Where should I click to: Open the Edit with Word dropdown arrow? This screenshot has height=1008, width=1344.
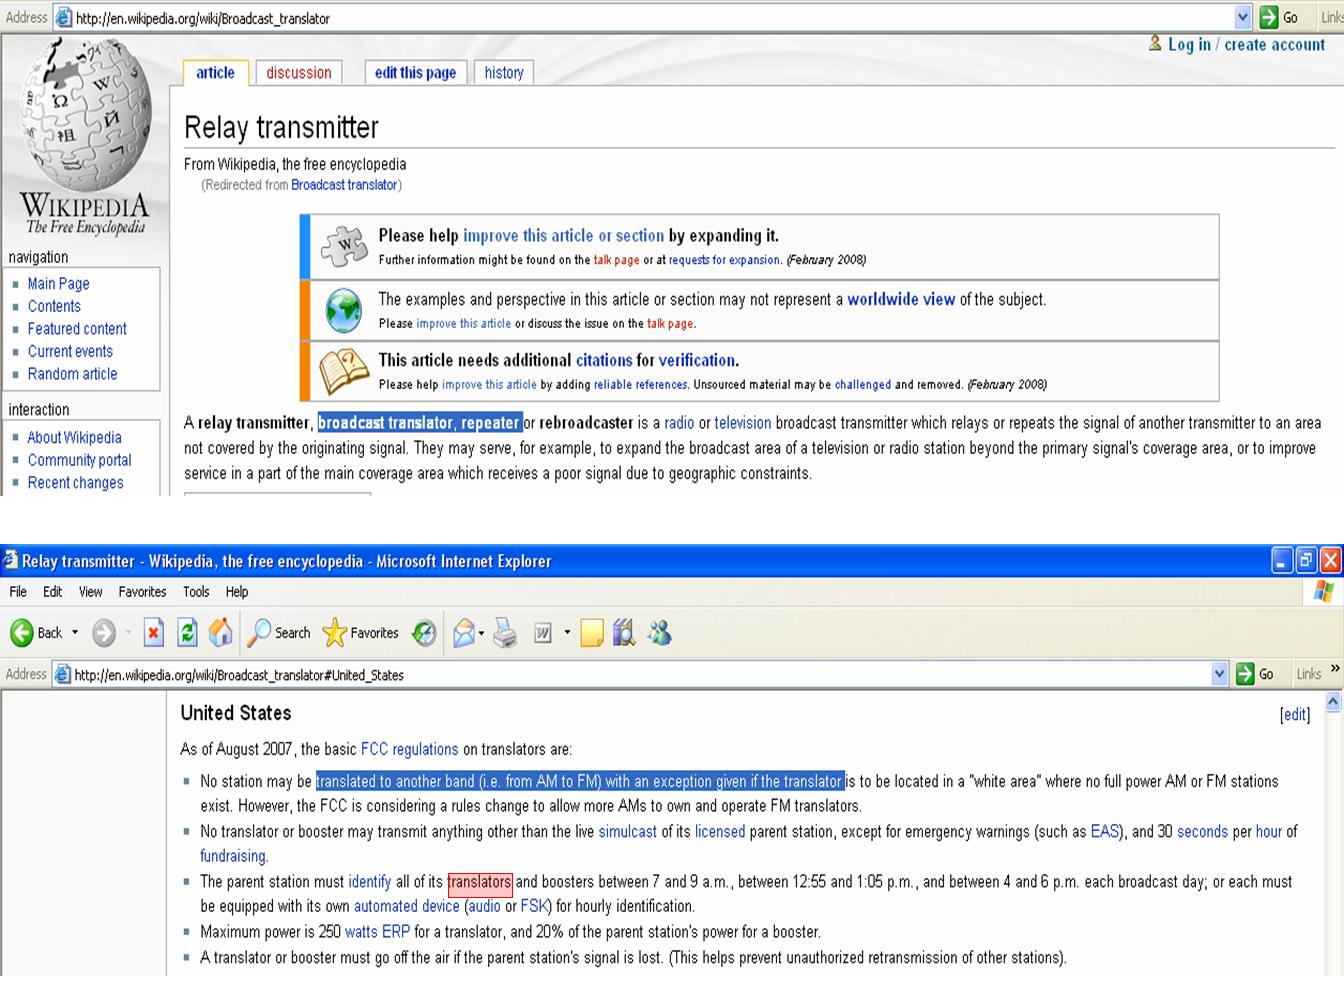click(x=567, y=633)
